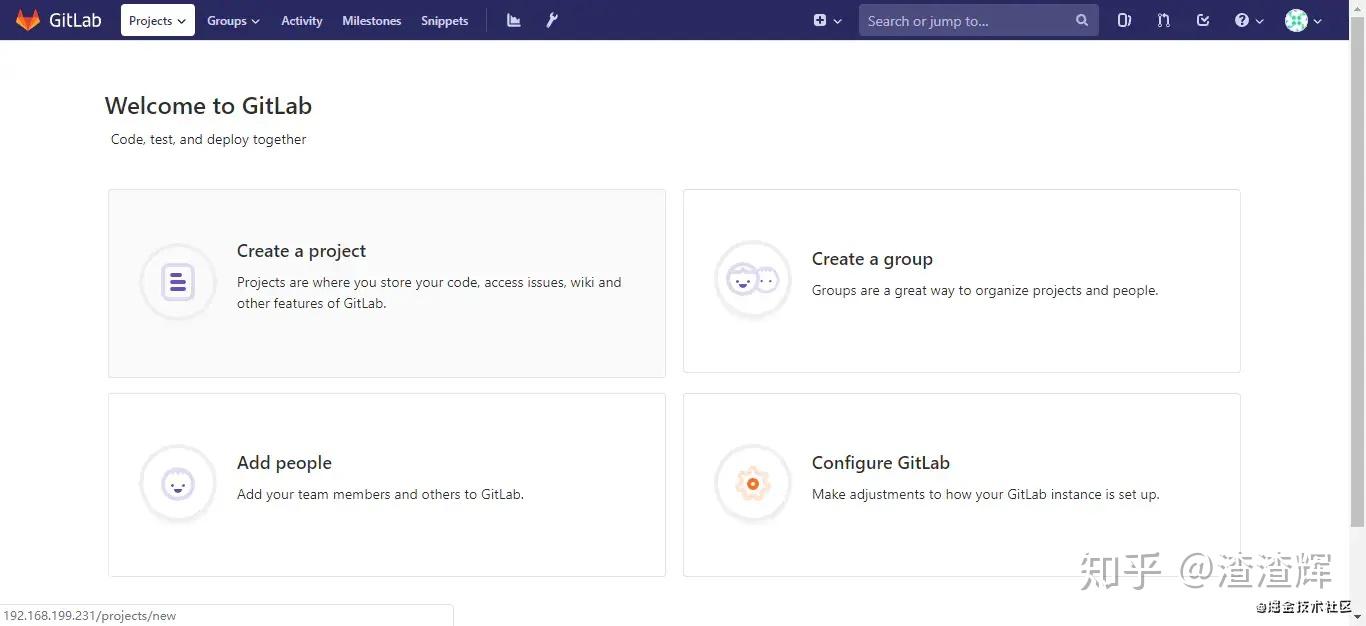This screenshot has width=1366, height=626.
Task: Open the Groups dropdown
Action: point(232,20)
